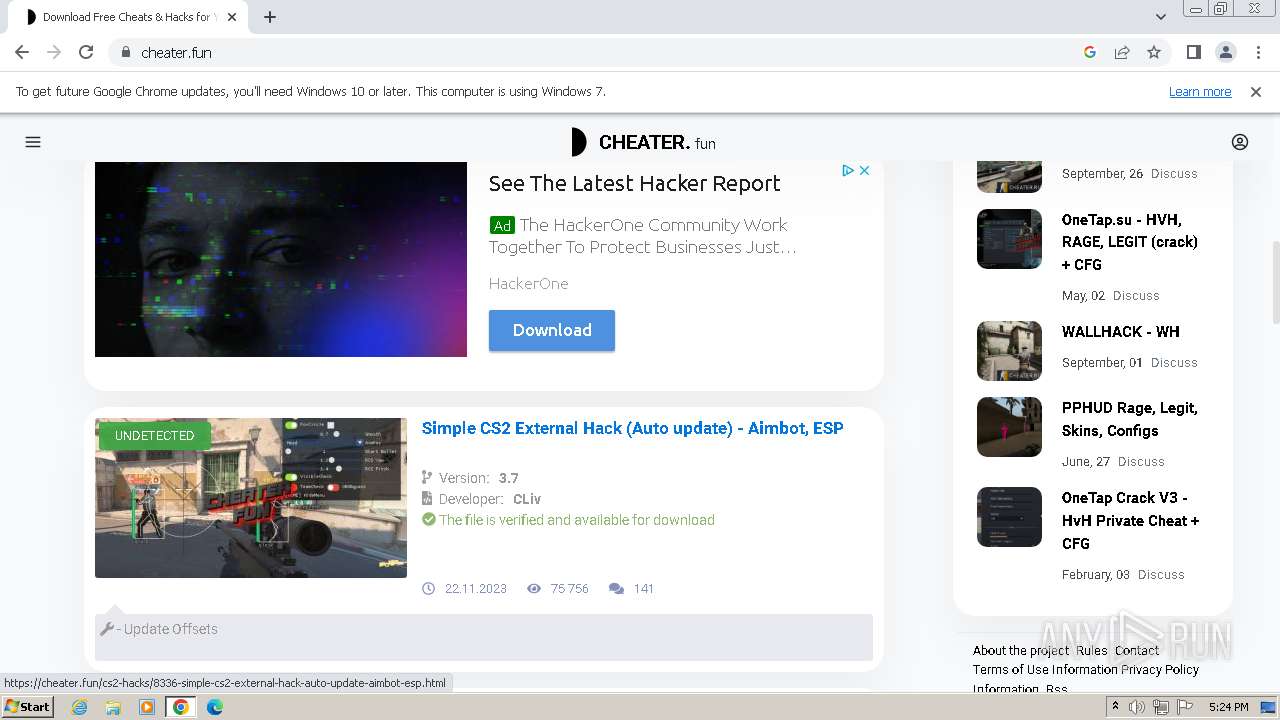Open Windows Start menu
The image size is (1280, 720).
point(27,707)
